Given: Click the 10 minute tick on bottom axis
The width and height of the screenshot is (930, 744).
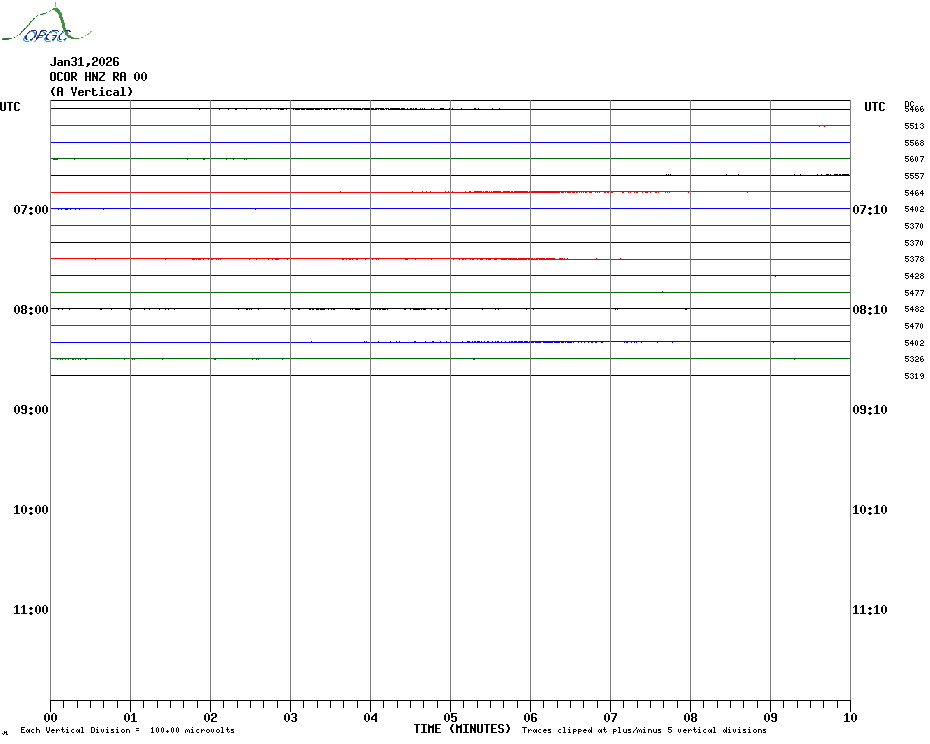Looking at the screenshot, I should pyautogui.click(x=850, y=717).
